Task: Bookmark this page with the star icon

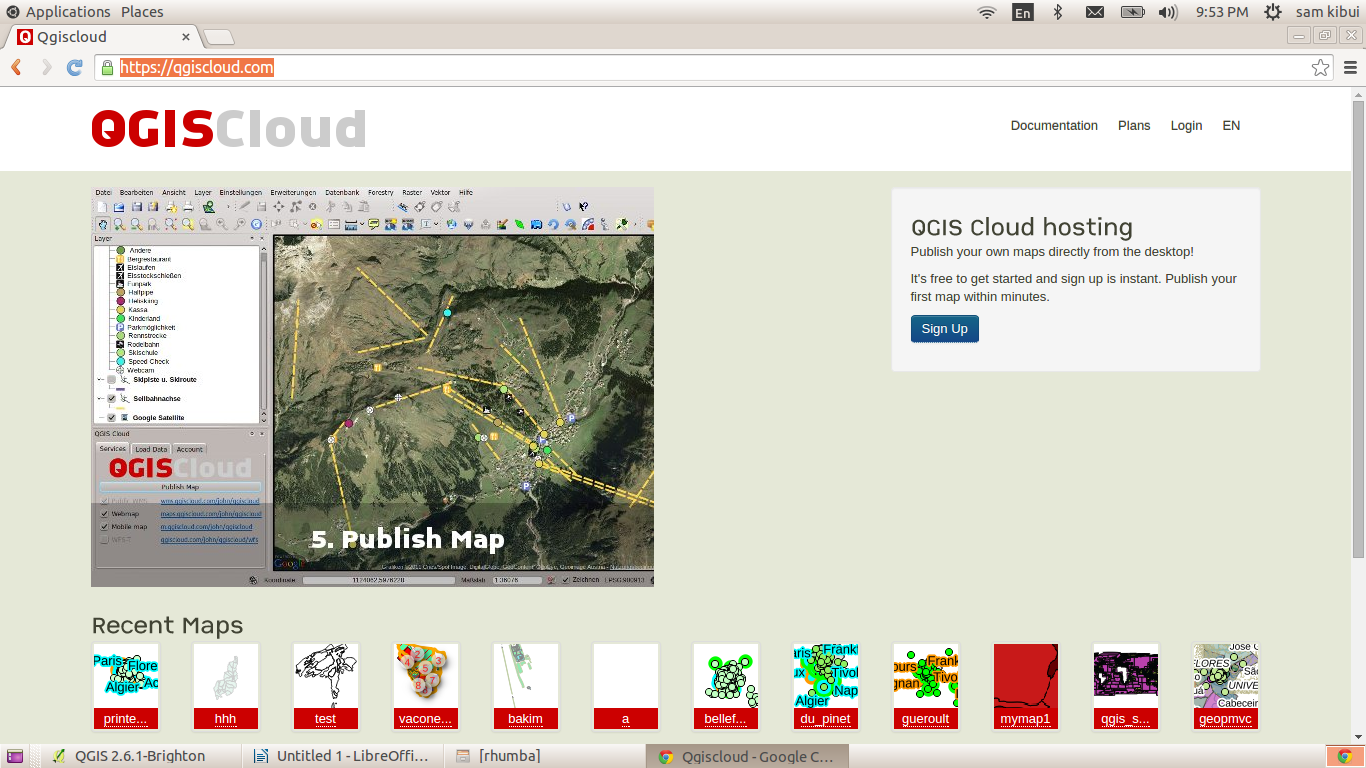Action: [x=1320, y=68]
